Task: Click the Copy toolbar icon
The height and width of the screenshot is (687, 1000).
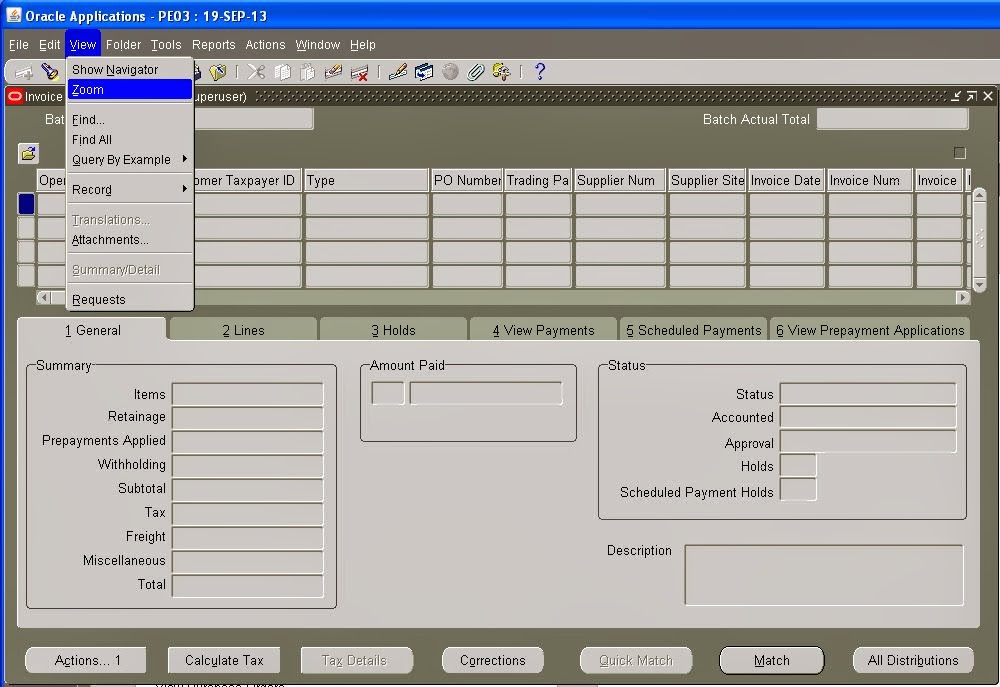Action: pyautogui.click(x=283, y=72)
